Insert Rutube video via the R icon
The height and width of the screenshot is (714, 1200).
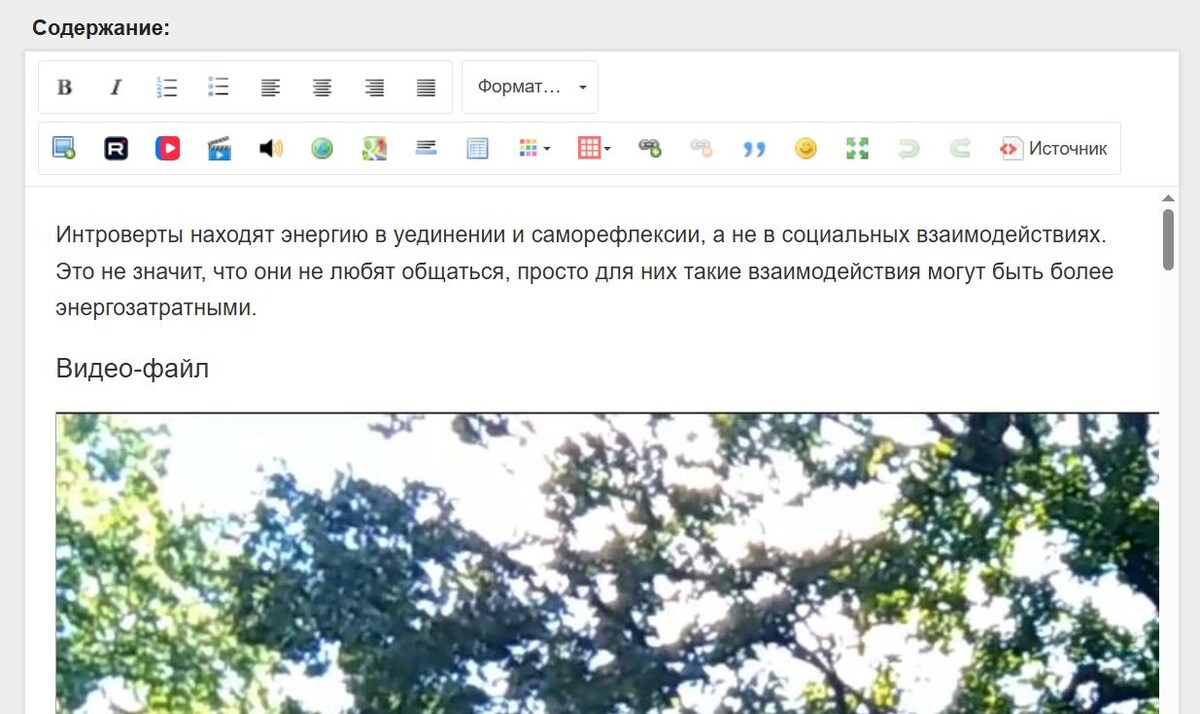(116, 149)
